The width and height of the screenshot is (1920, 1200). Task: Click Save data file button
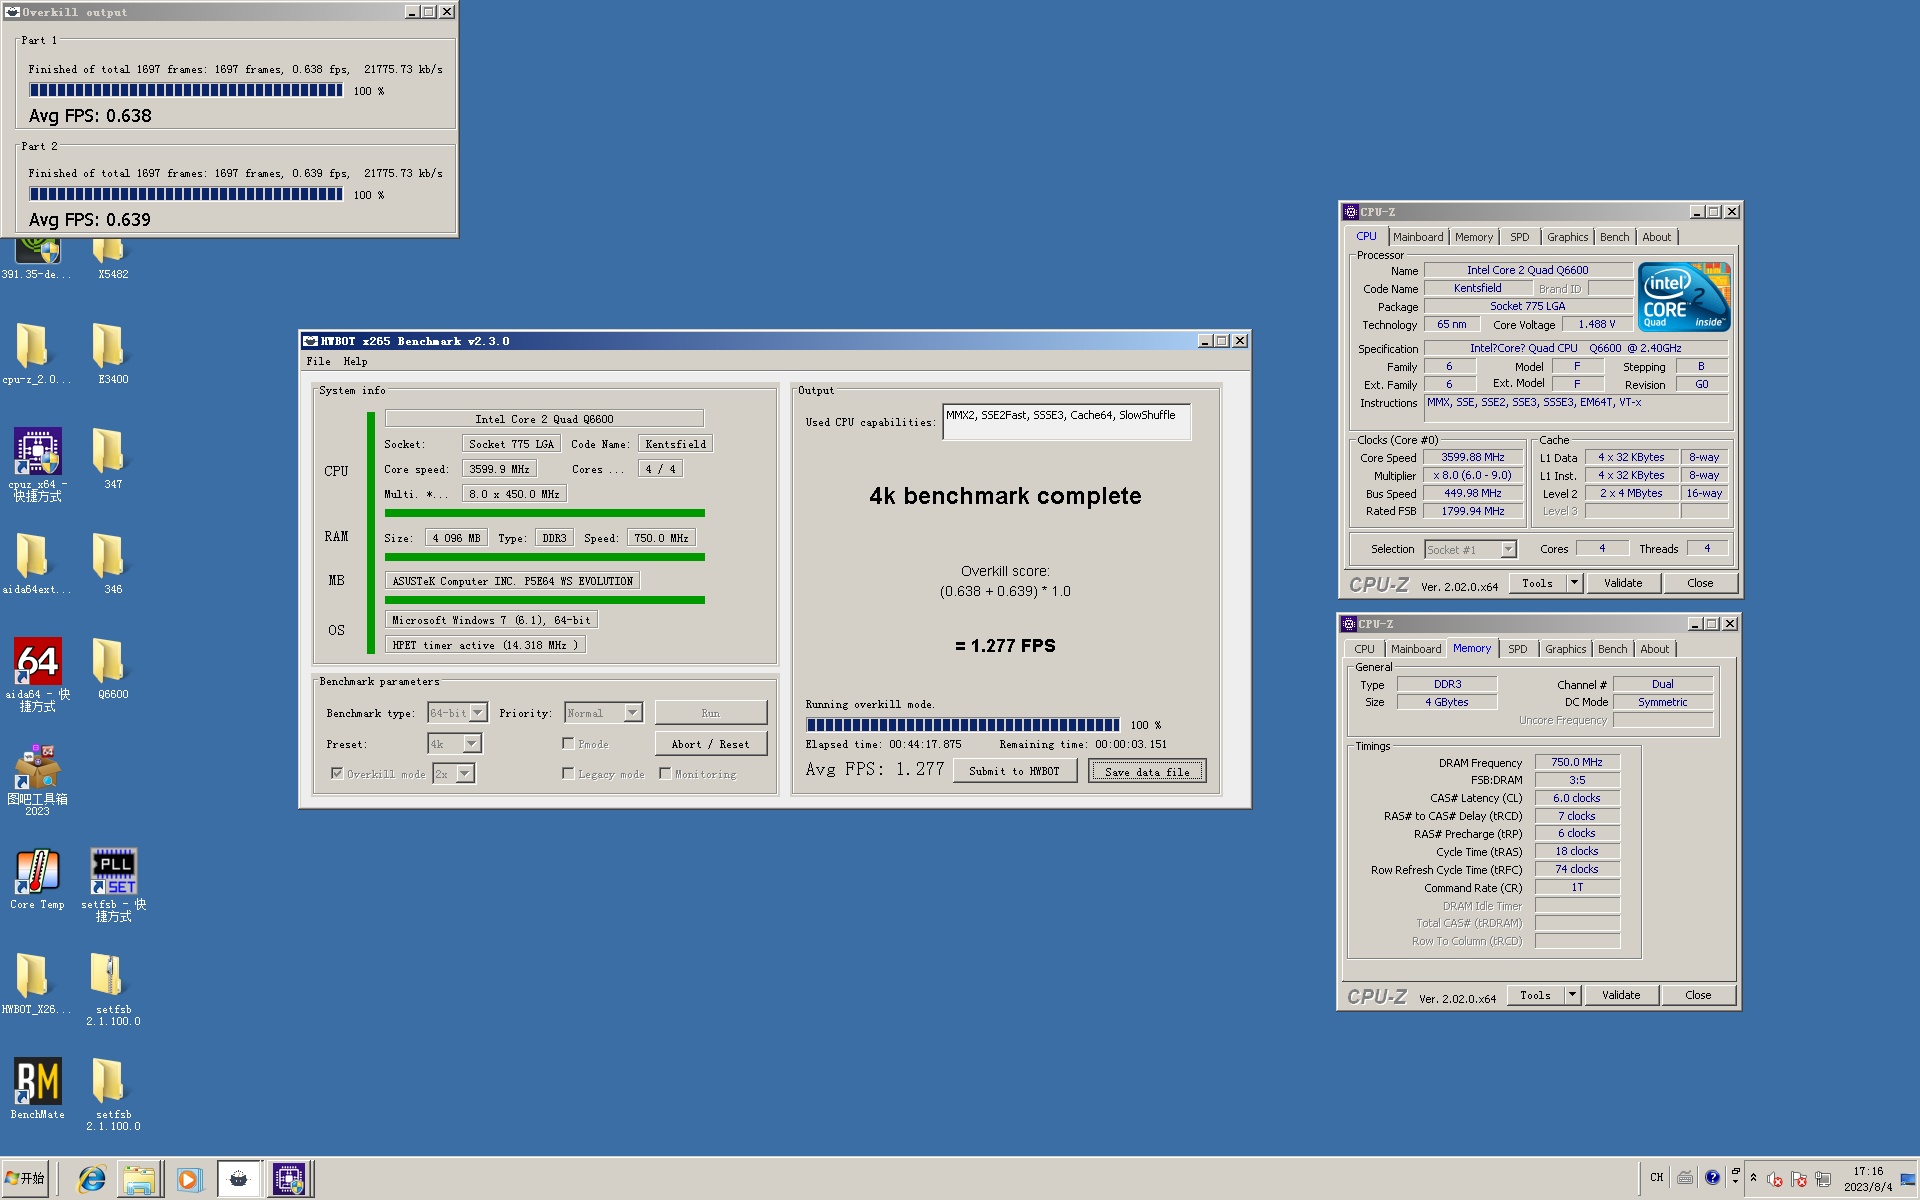(x=1147, y=771)
